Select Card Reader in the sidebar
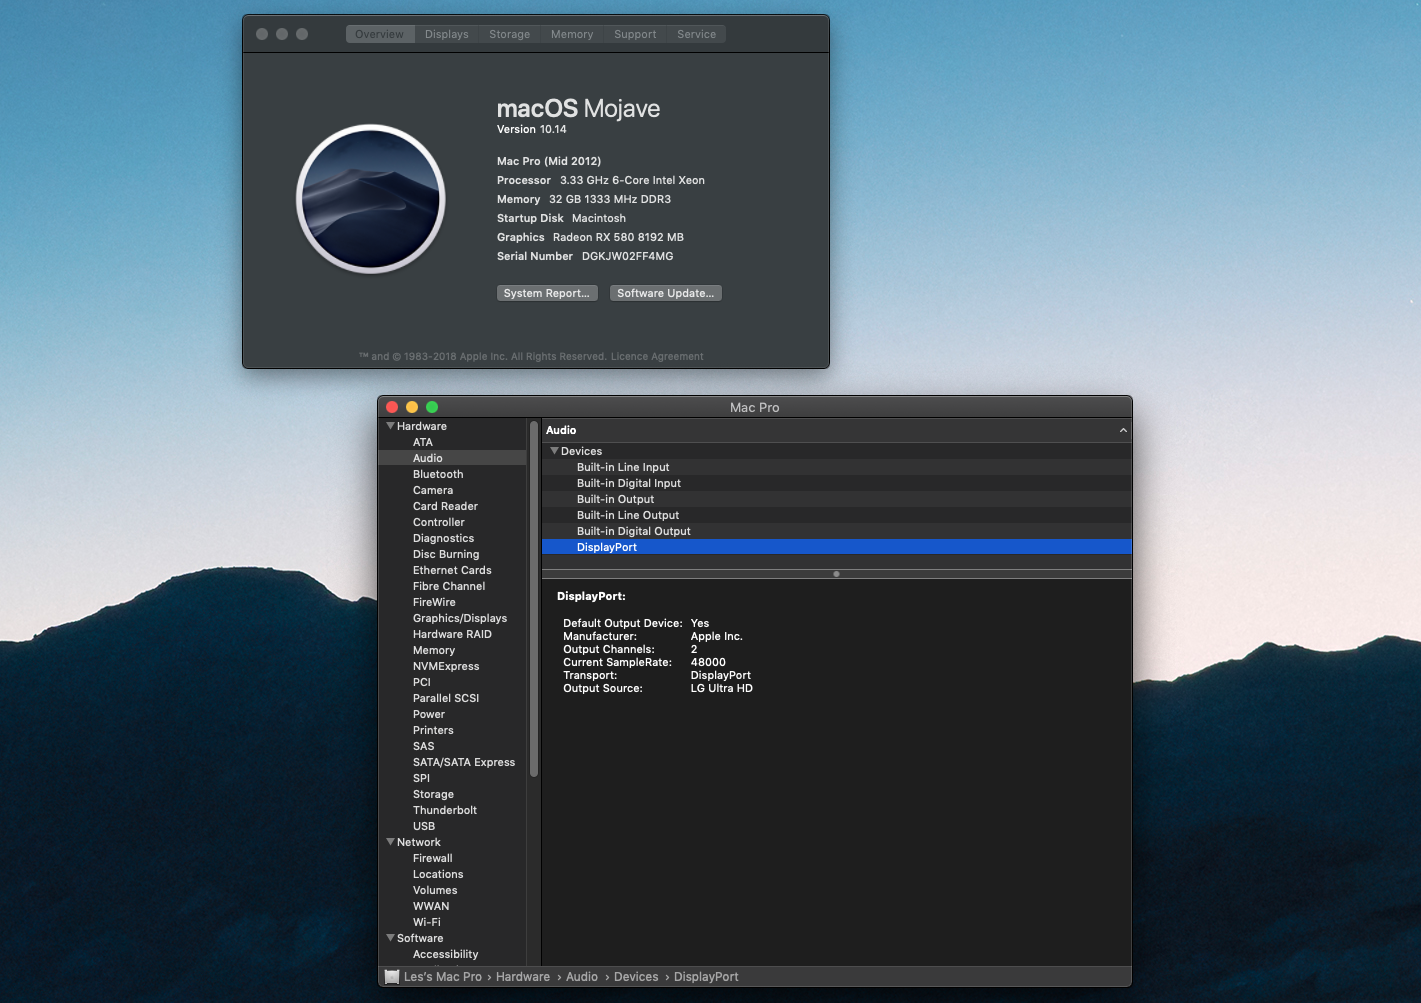The height and width of the screenshot is (1003, 1421). tap(452, 506)
